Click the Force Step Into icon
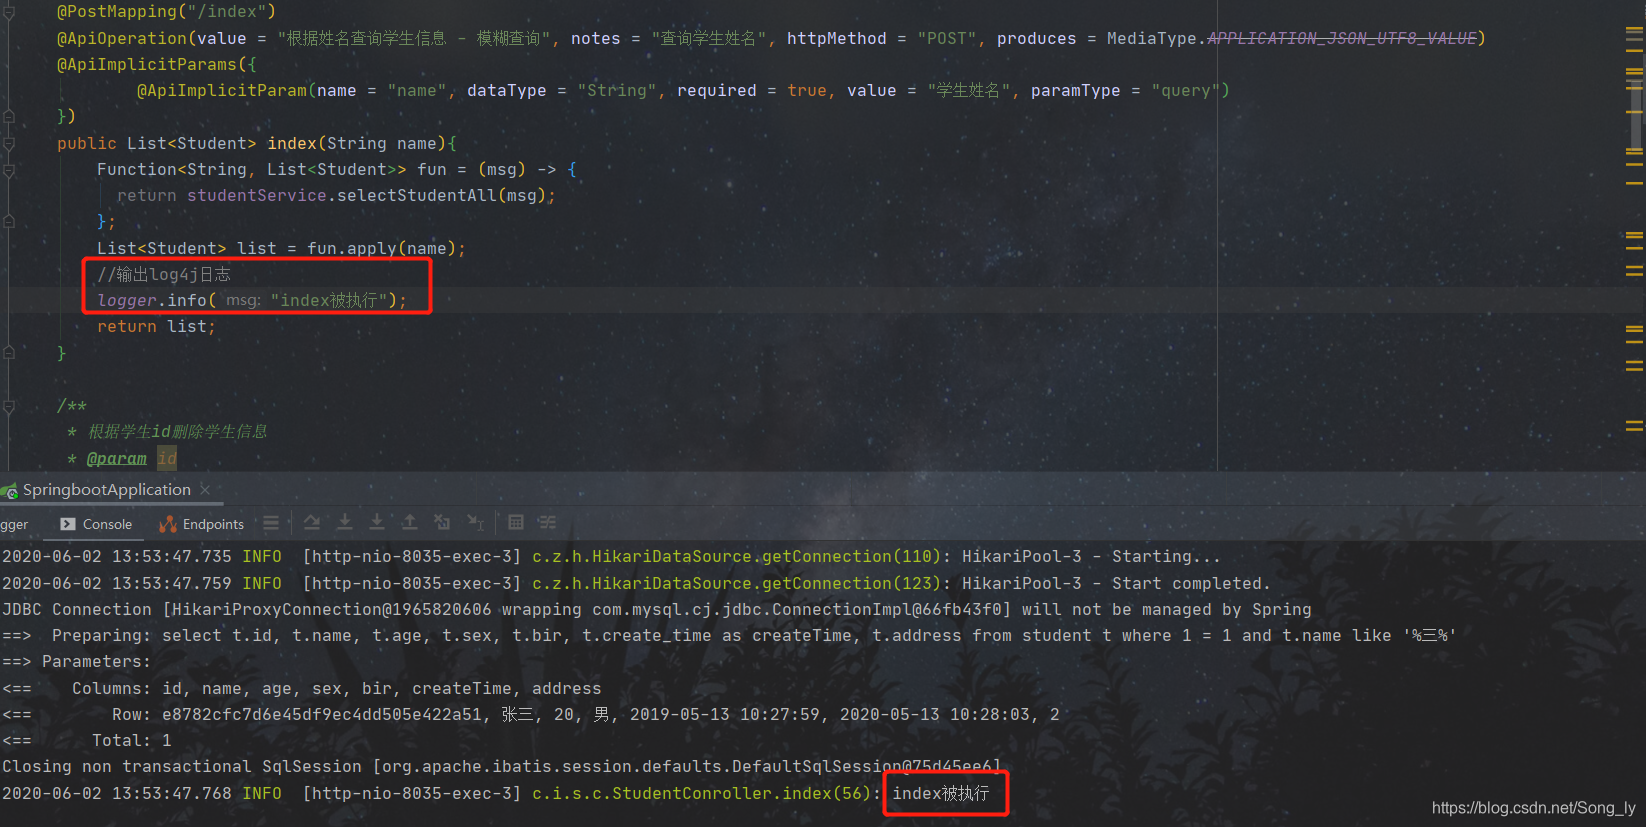Screen dimensions: 1646x827 (377, 523)
